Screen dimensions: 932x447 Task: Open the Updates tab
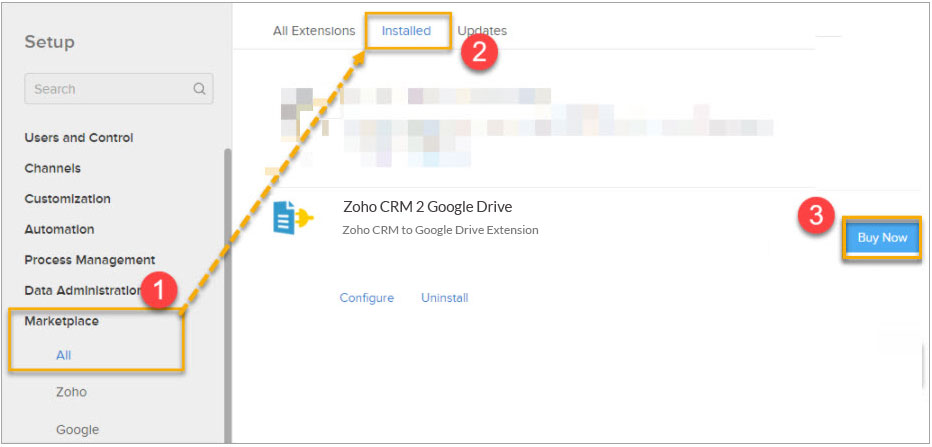pyautogui.click(x=482, y=31)
